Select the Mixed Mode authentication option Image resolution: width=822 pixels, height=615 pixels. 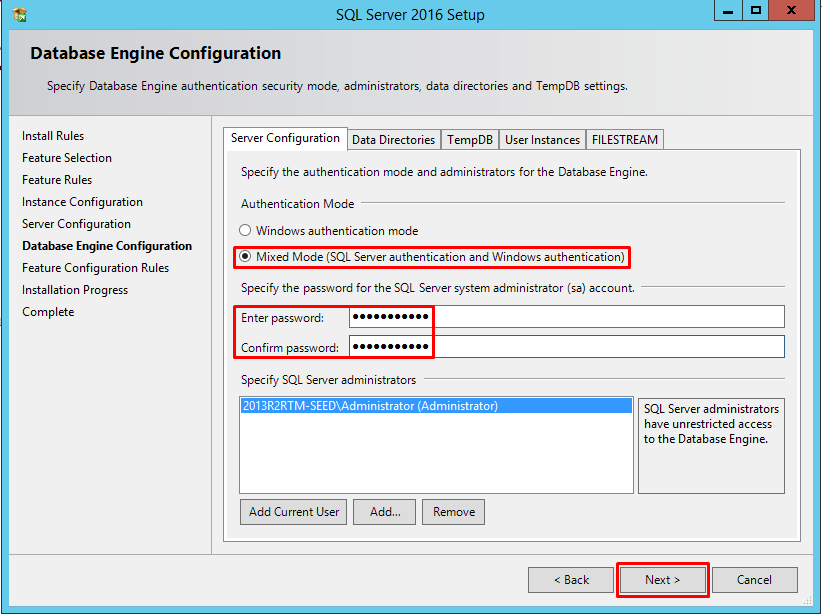(245, 257)
